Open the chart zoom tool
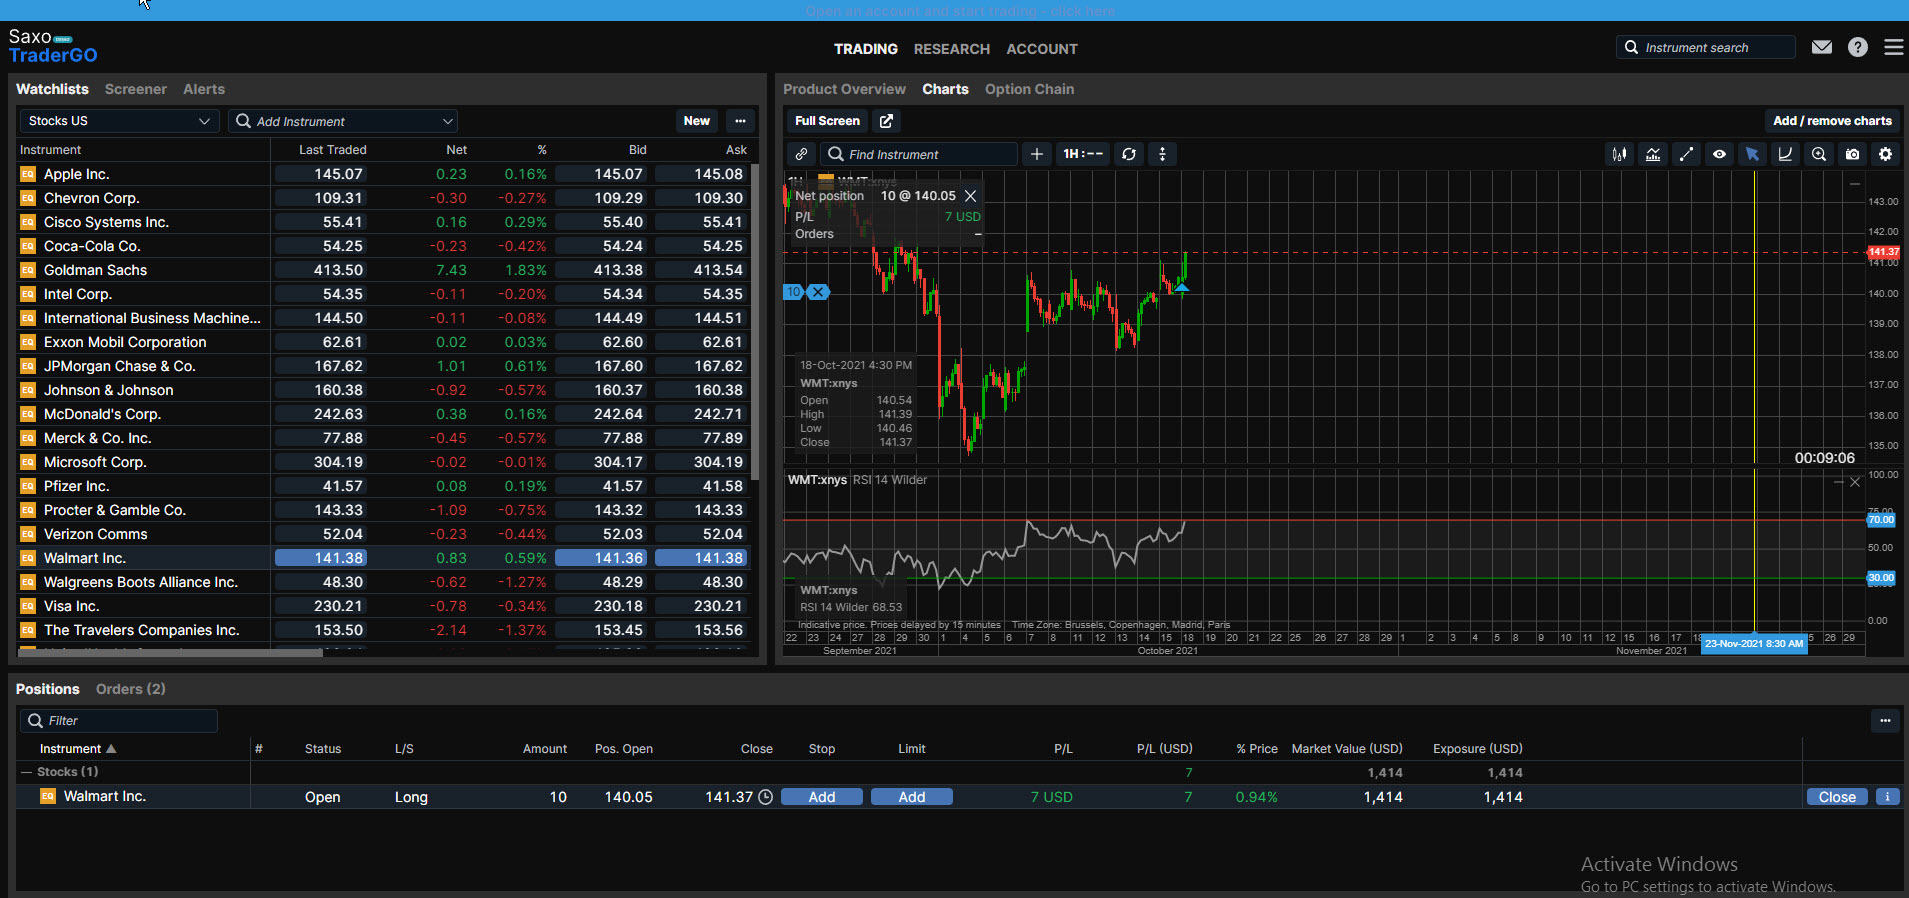 (1819, 154)
